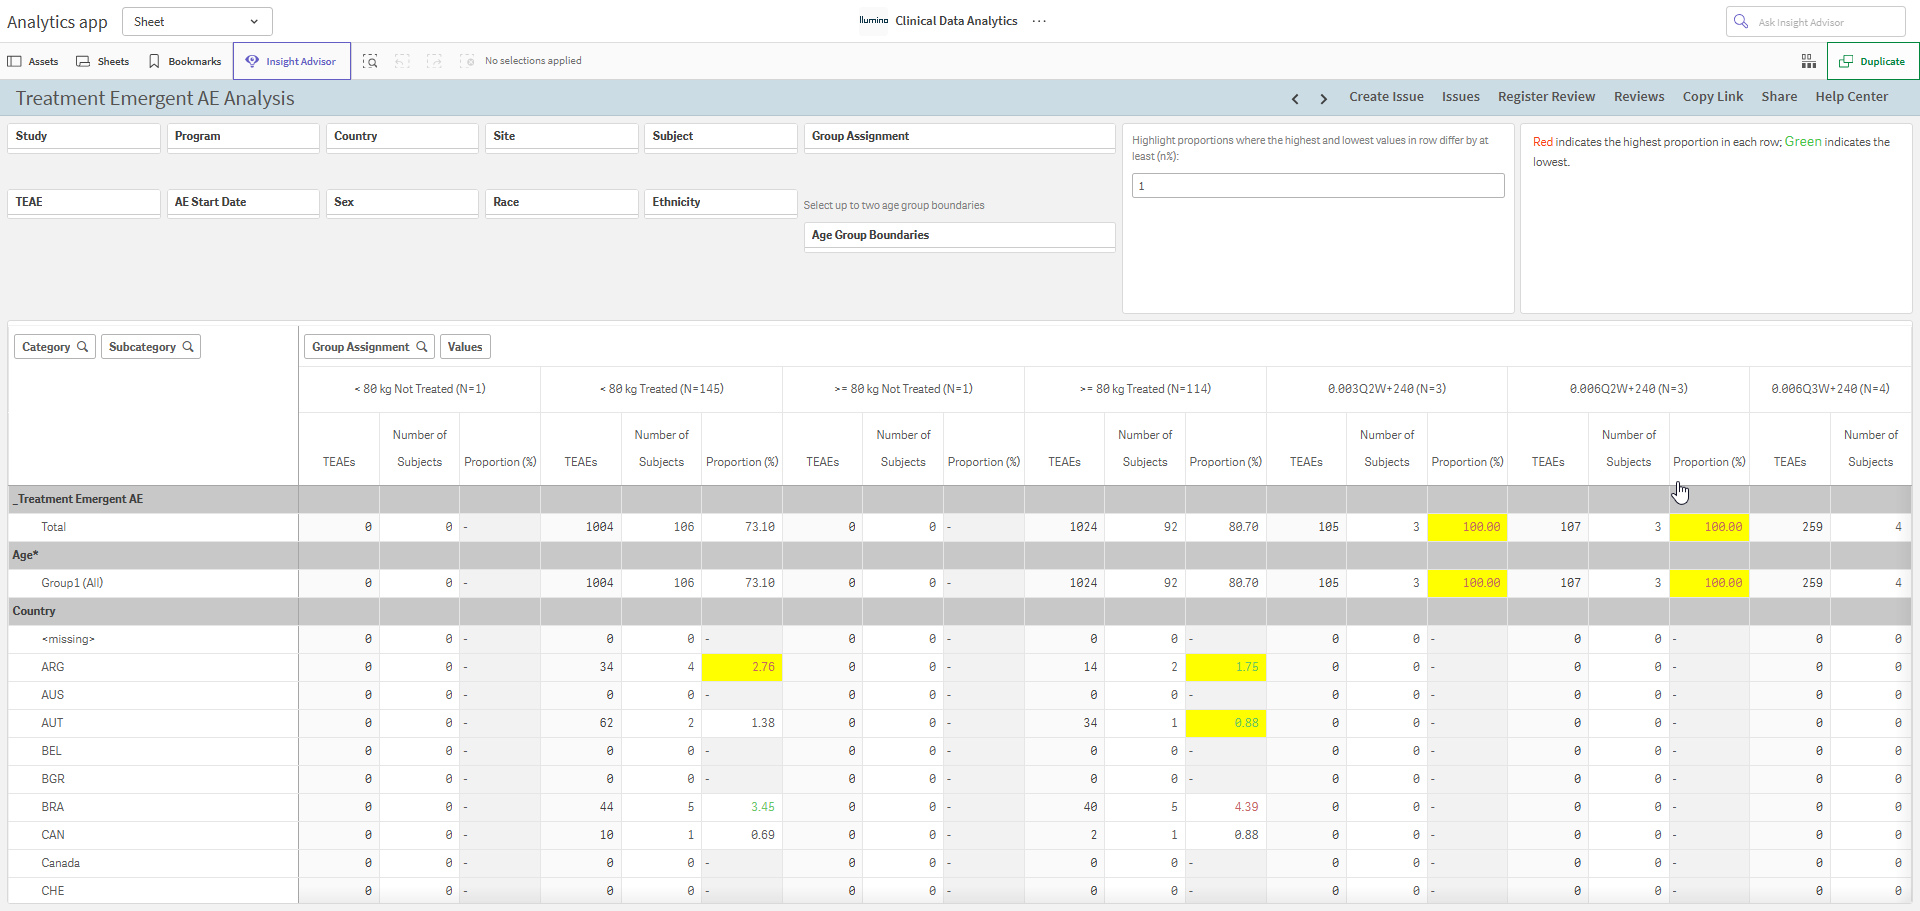The height and width of the screenshot is (911, 1920).
Task: Open the Program filter pane
Action: point(243,137)
